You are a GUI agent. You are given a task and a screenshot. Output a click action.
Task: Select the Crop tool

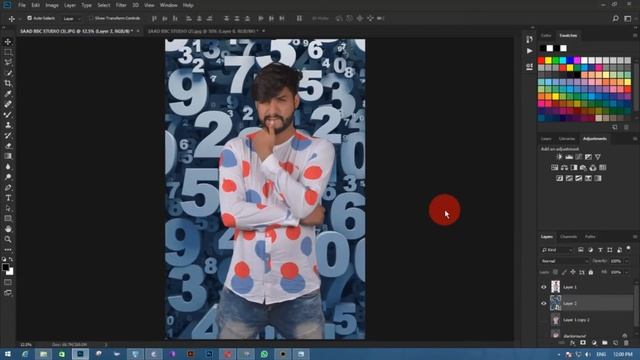click(x=8, y=83)
